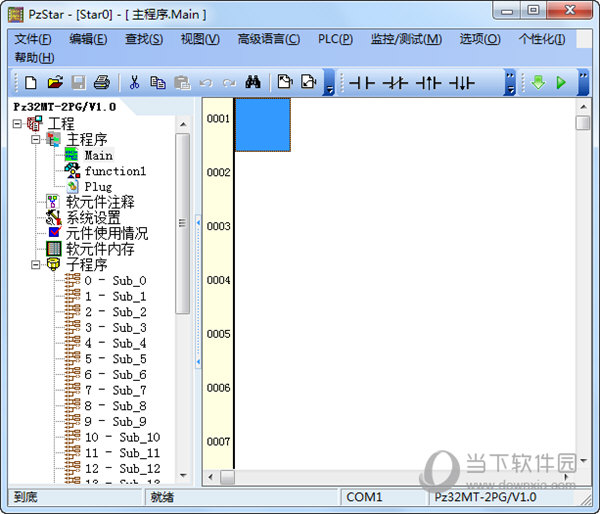Click the Cut scissors icon
This screenshot has width=600, height=514.
click(134, 83)
